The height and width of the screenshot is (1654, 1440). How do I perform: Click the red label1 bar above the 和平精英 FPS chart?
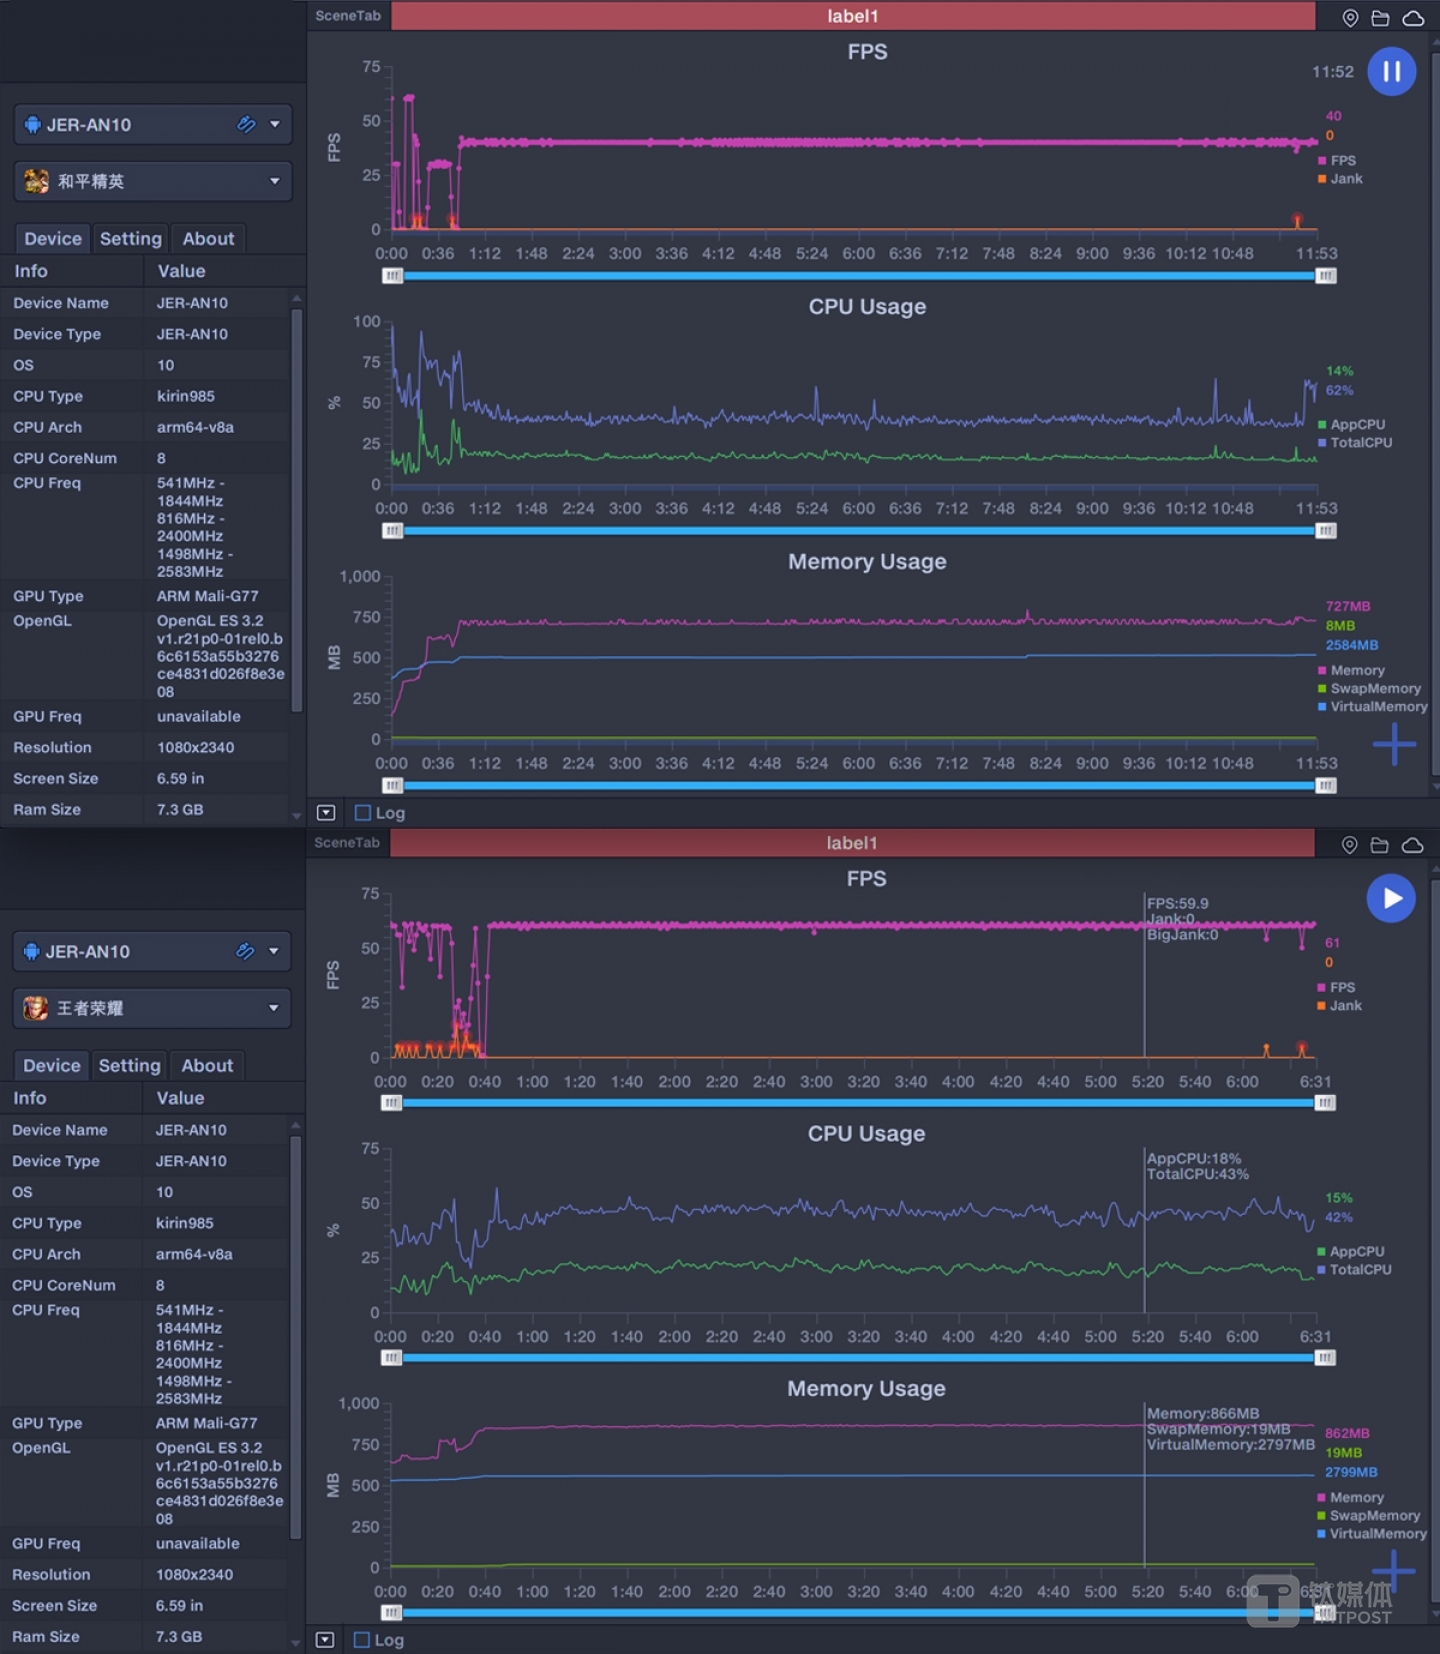(852, 16)
